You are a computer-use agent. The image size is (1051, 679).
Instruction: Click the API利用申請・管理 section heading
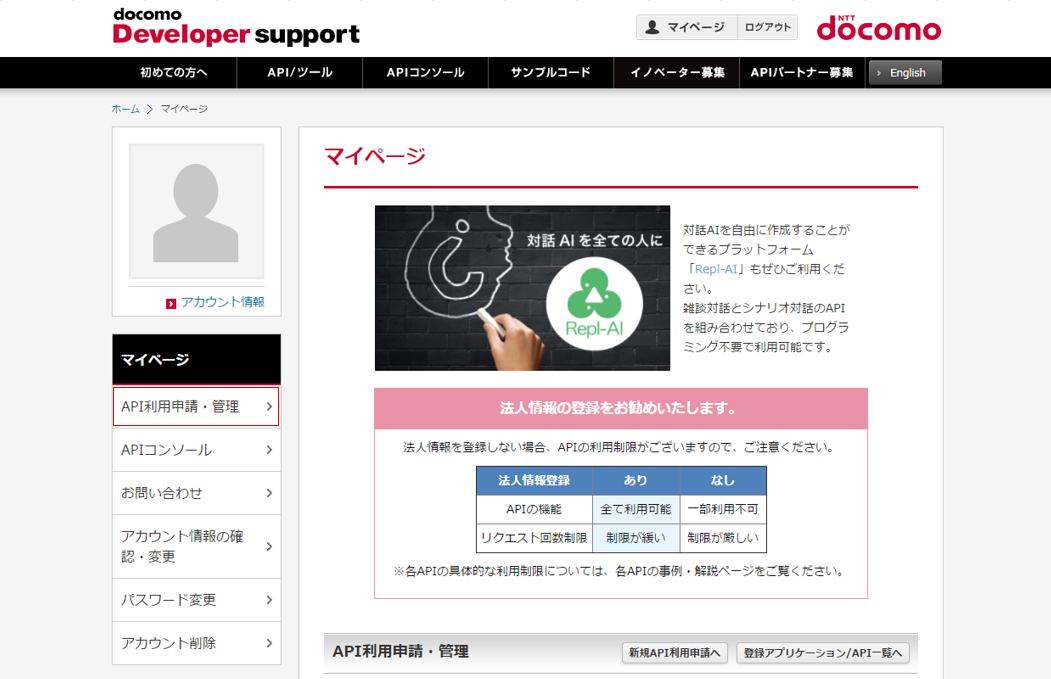pyautogui.click(x=400, y=652)
